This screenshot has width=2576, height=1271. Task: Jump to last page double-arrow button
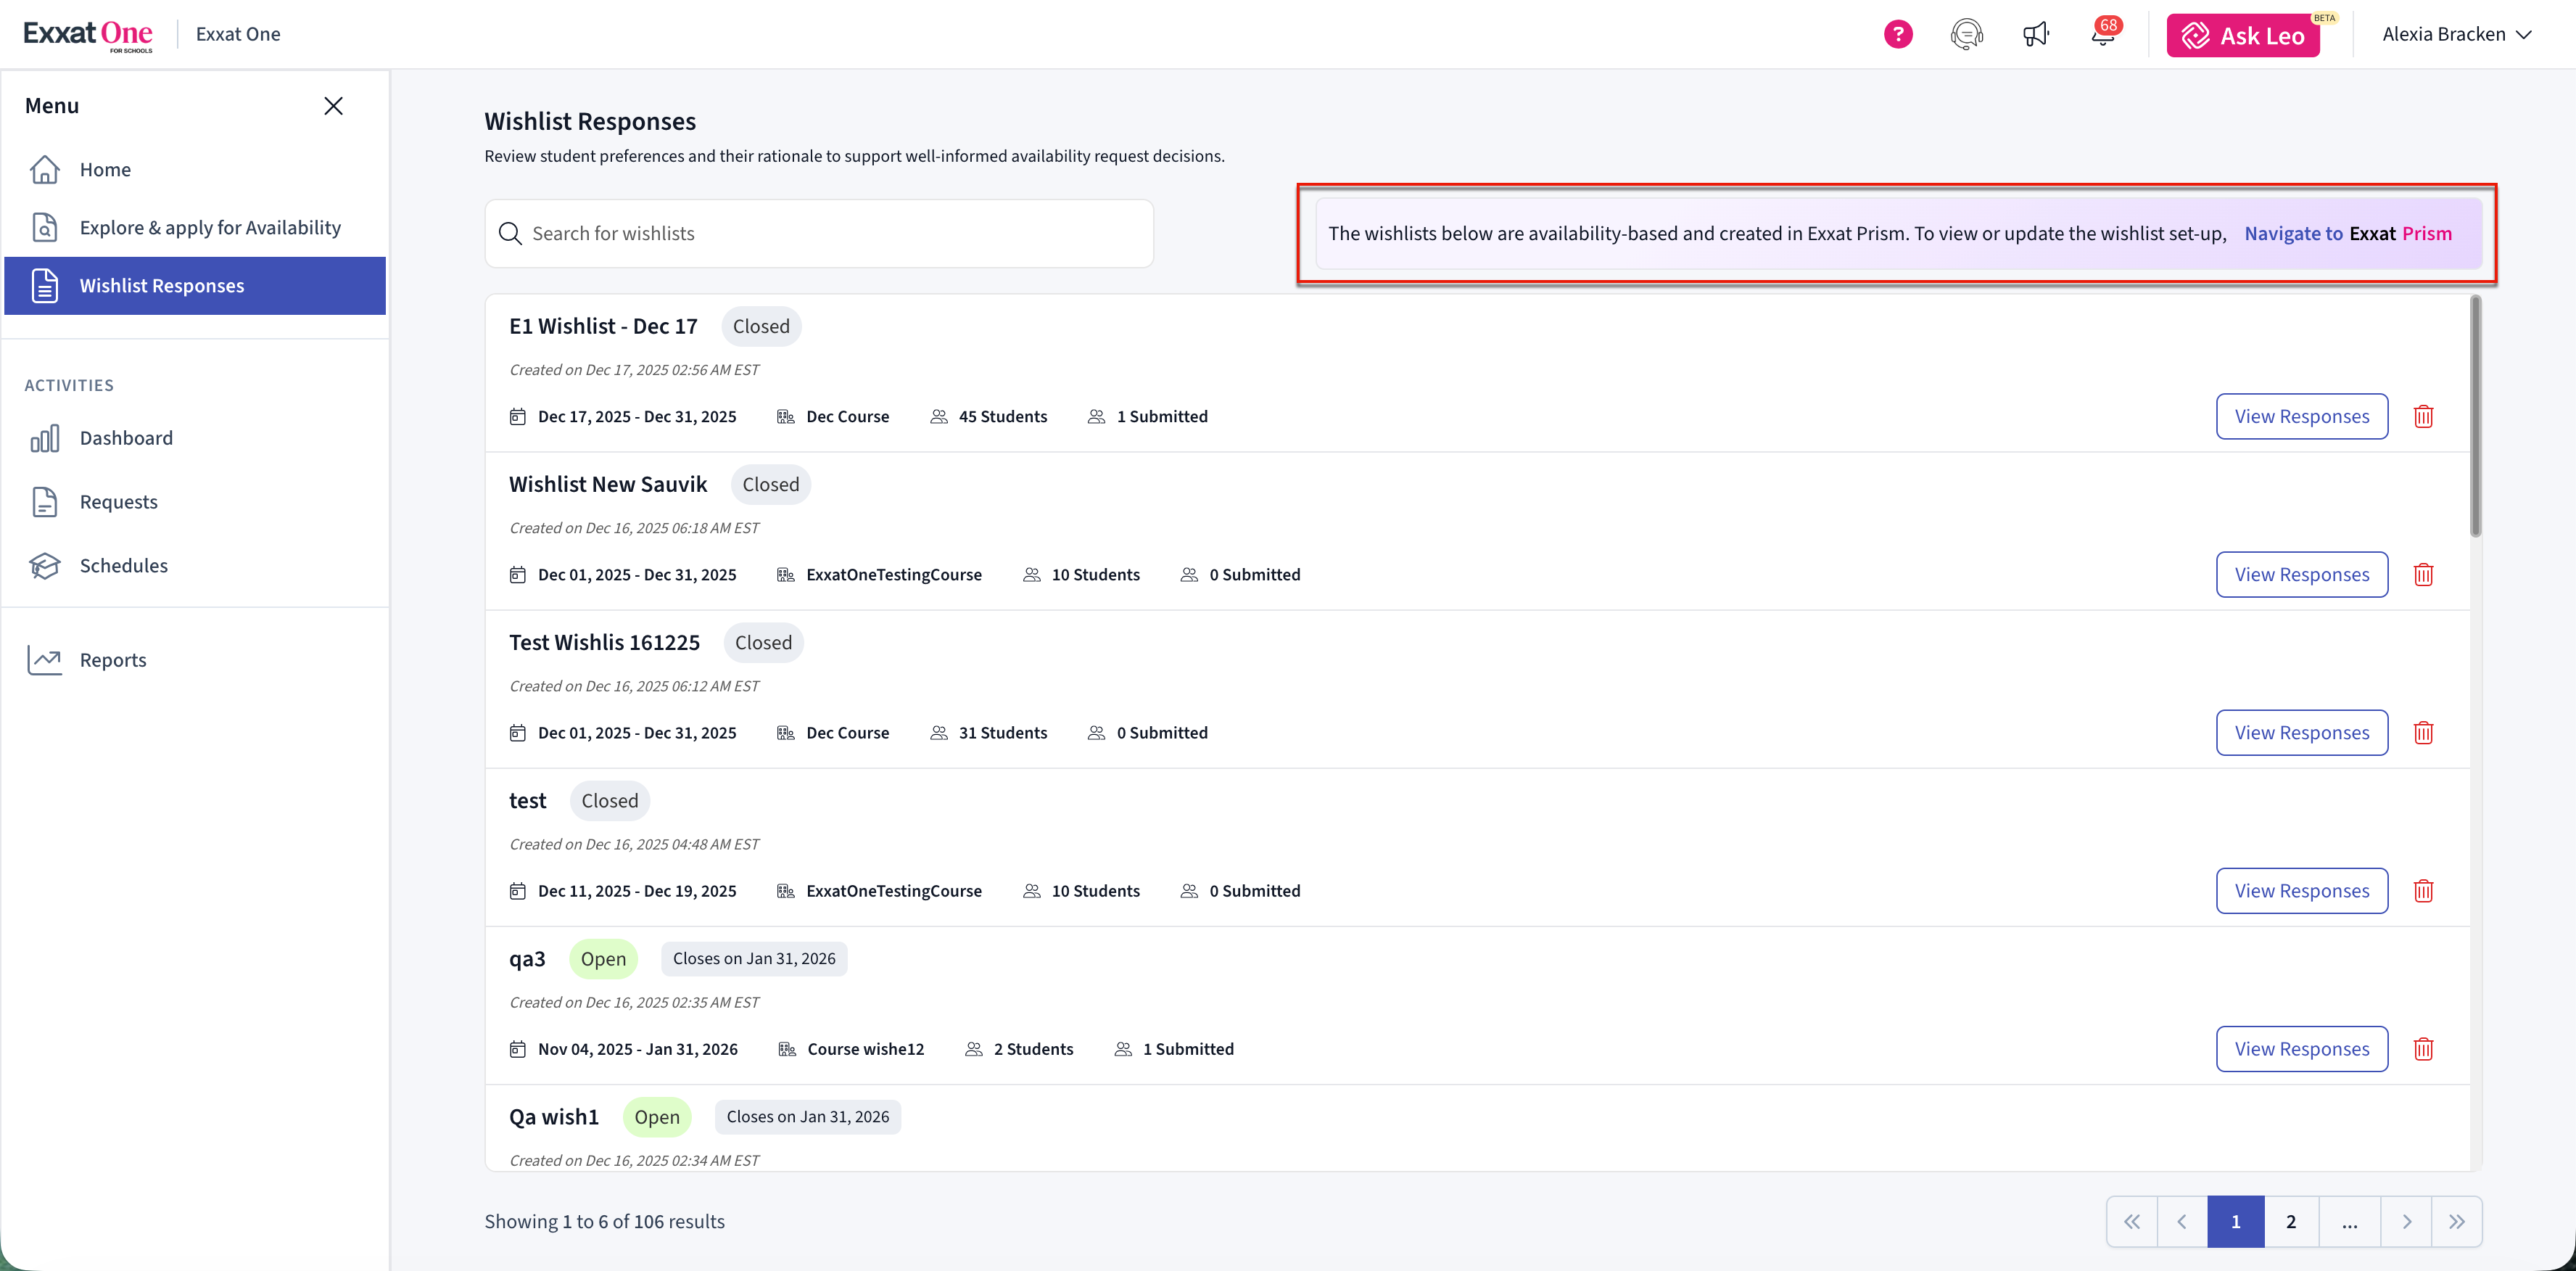pyautogui.click(x=2456, y=1222)
